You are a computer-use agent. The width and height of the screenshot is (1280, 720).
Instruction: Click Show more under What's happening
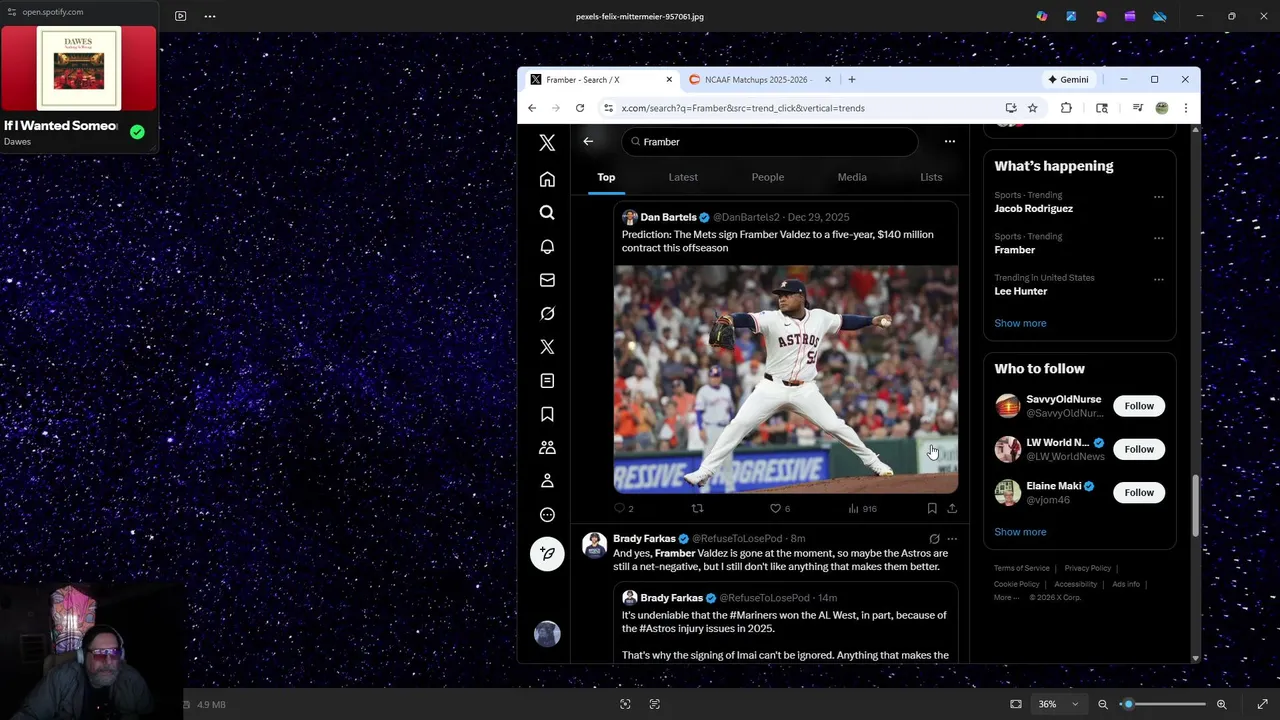click(x=1020, y=323)
